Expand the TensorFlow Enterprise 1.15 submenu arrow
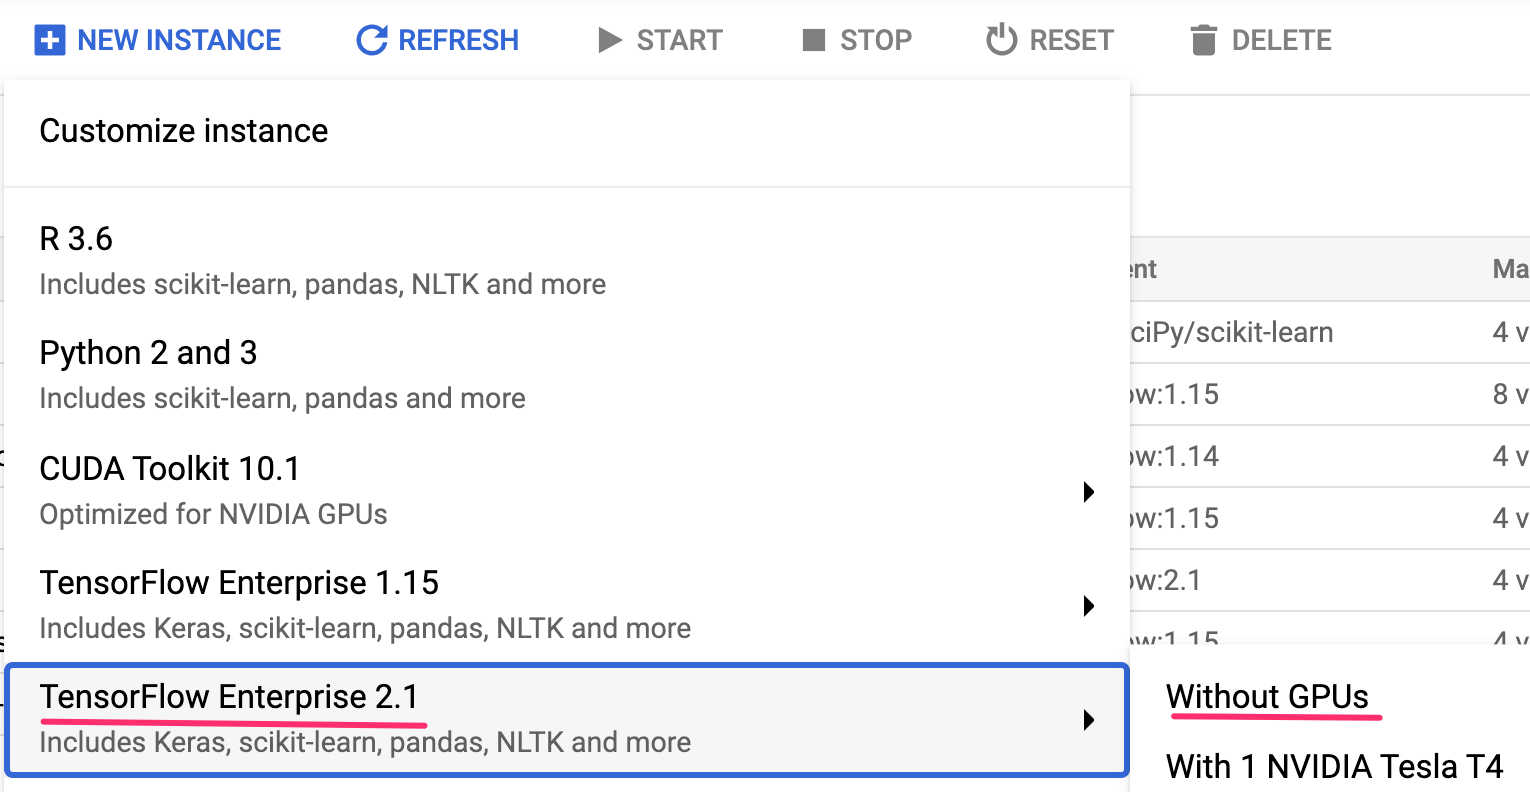Screen dimensions: 1530x792 (1088, 605)
